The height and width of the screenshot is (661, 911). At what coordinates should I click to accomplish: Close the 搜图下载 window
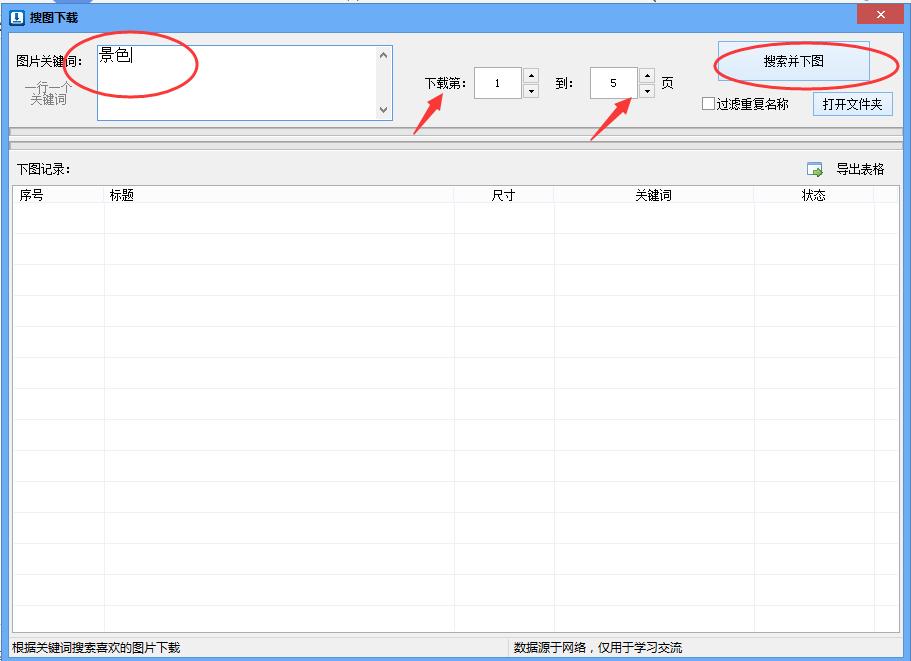(881, 15)
